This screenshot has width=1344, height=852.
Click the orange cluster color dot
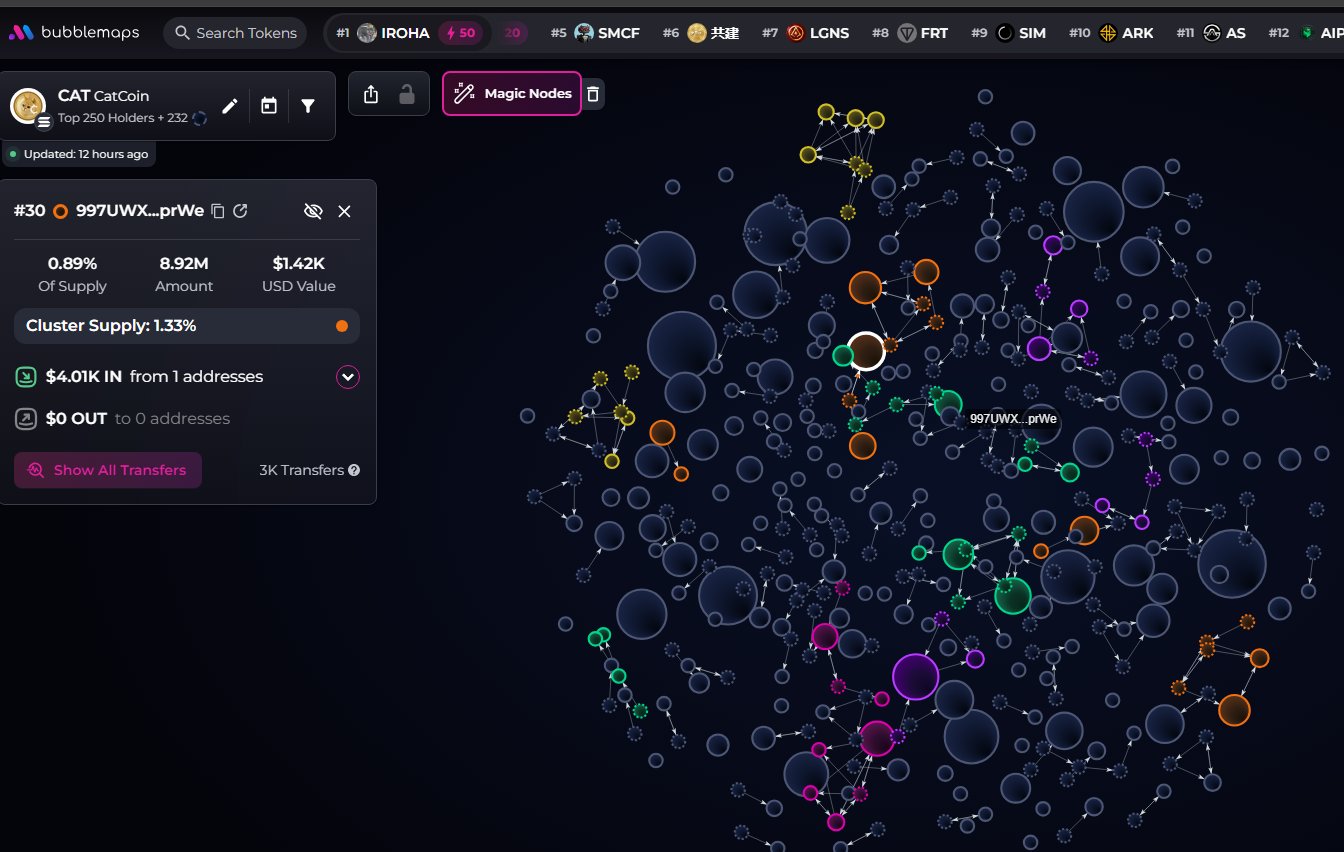click(342, 326)
